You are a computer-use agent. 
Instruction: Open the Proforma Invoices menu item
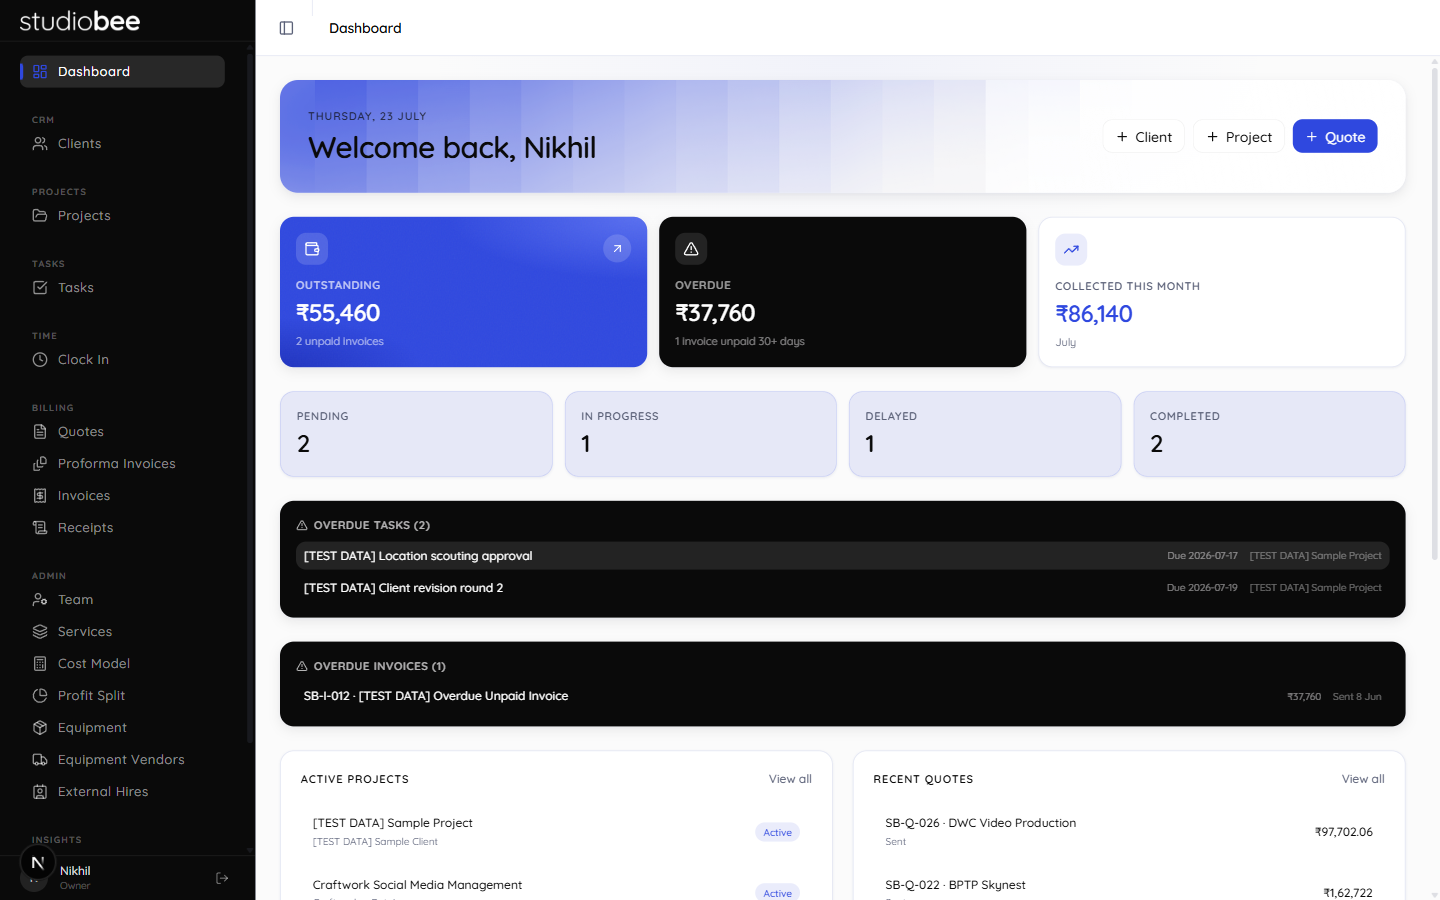tap(122, 463)
